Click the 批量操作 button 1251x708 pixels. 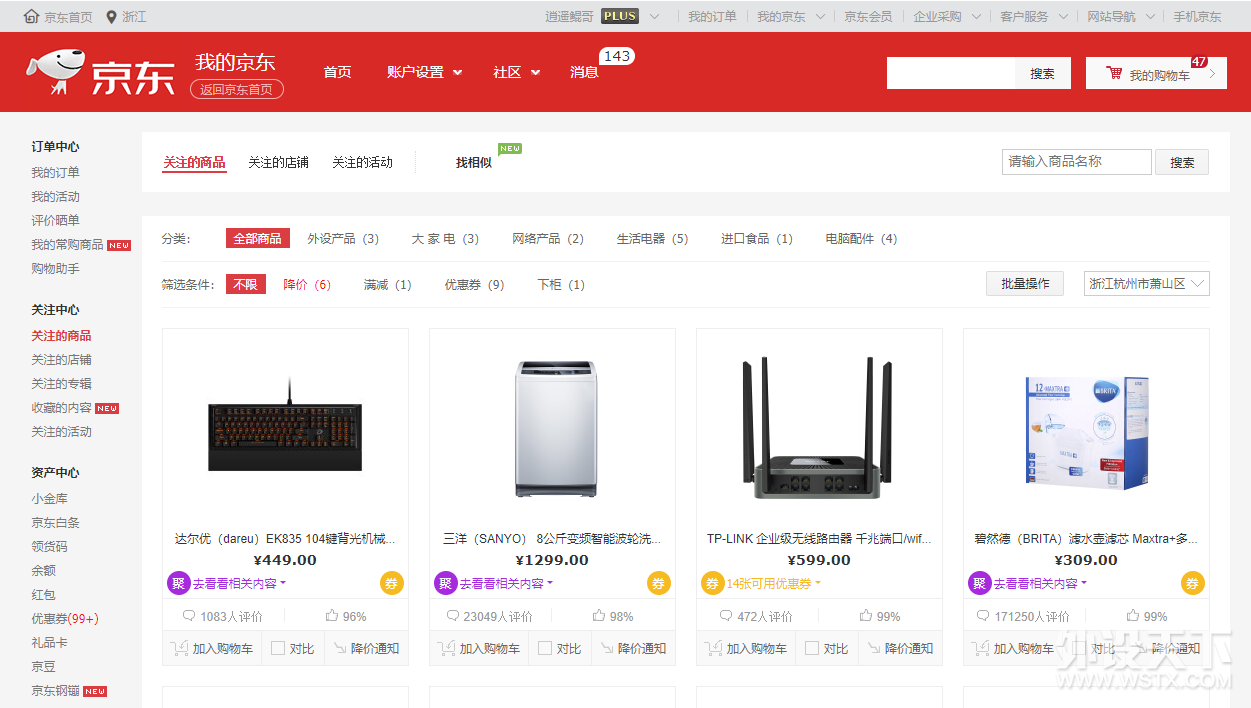point(1025,284)
